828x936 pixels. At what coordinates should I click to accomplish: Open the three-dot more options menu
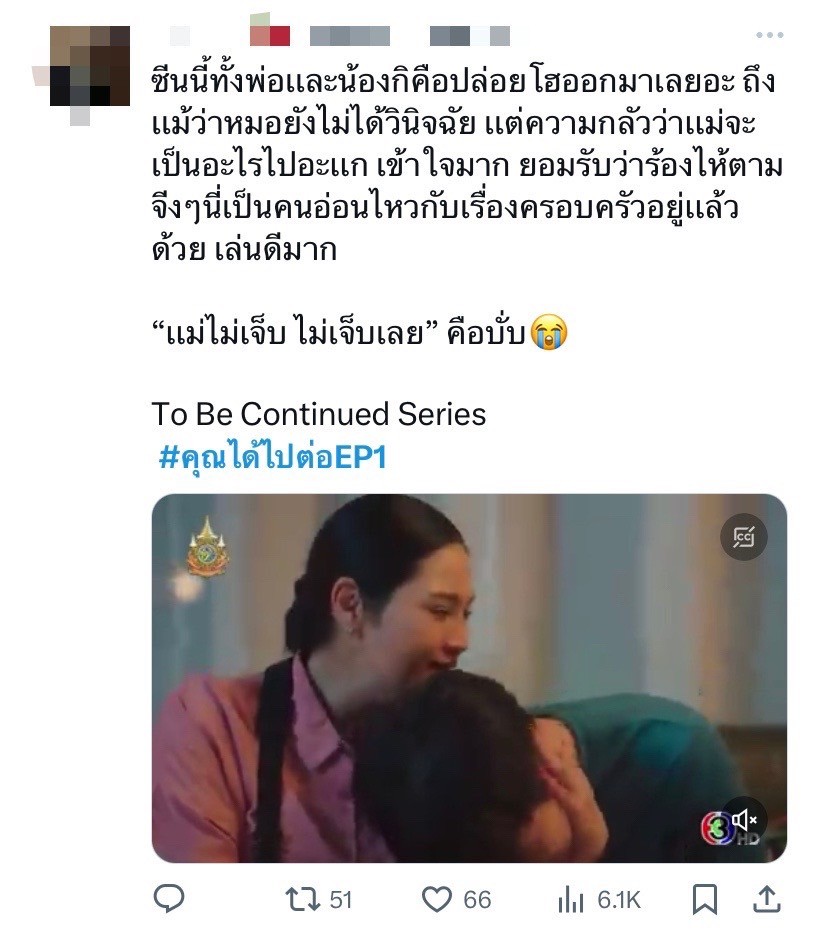coord(769,35)
